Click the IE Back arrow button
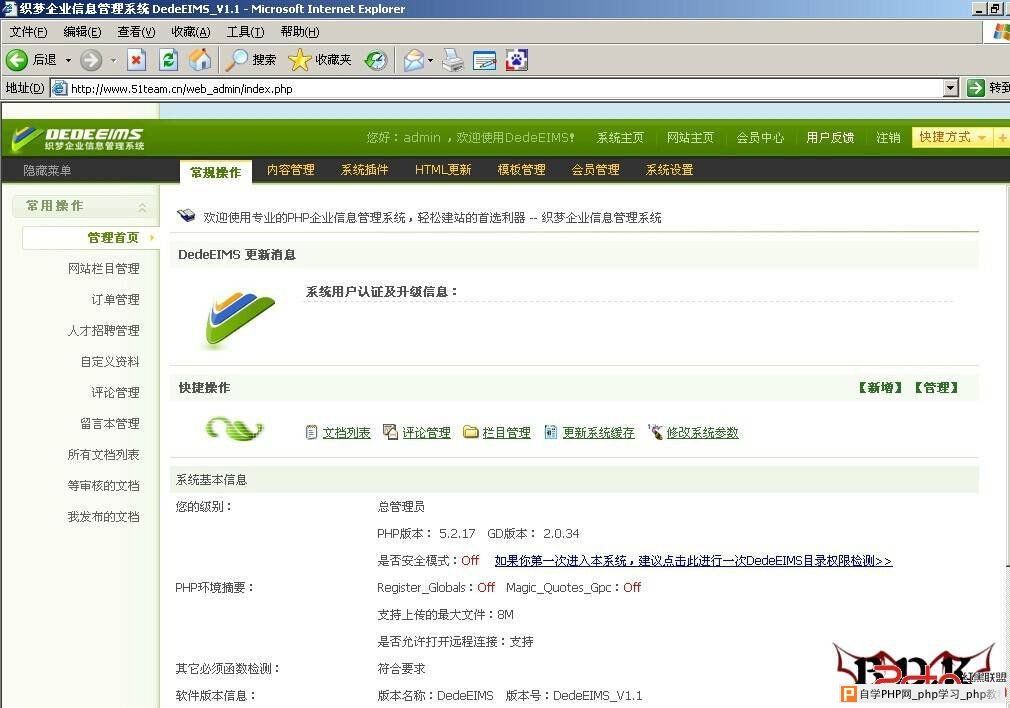1010x708 pixels. pyautogui.click(x=17, y=60)
